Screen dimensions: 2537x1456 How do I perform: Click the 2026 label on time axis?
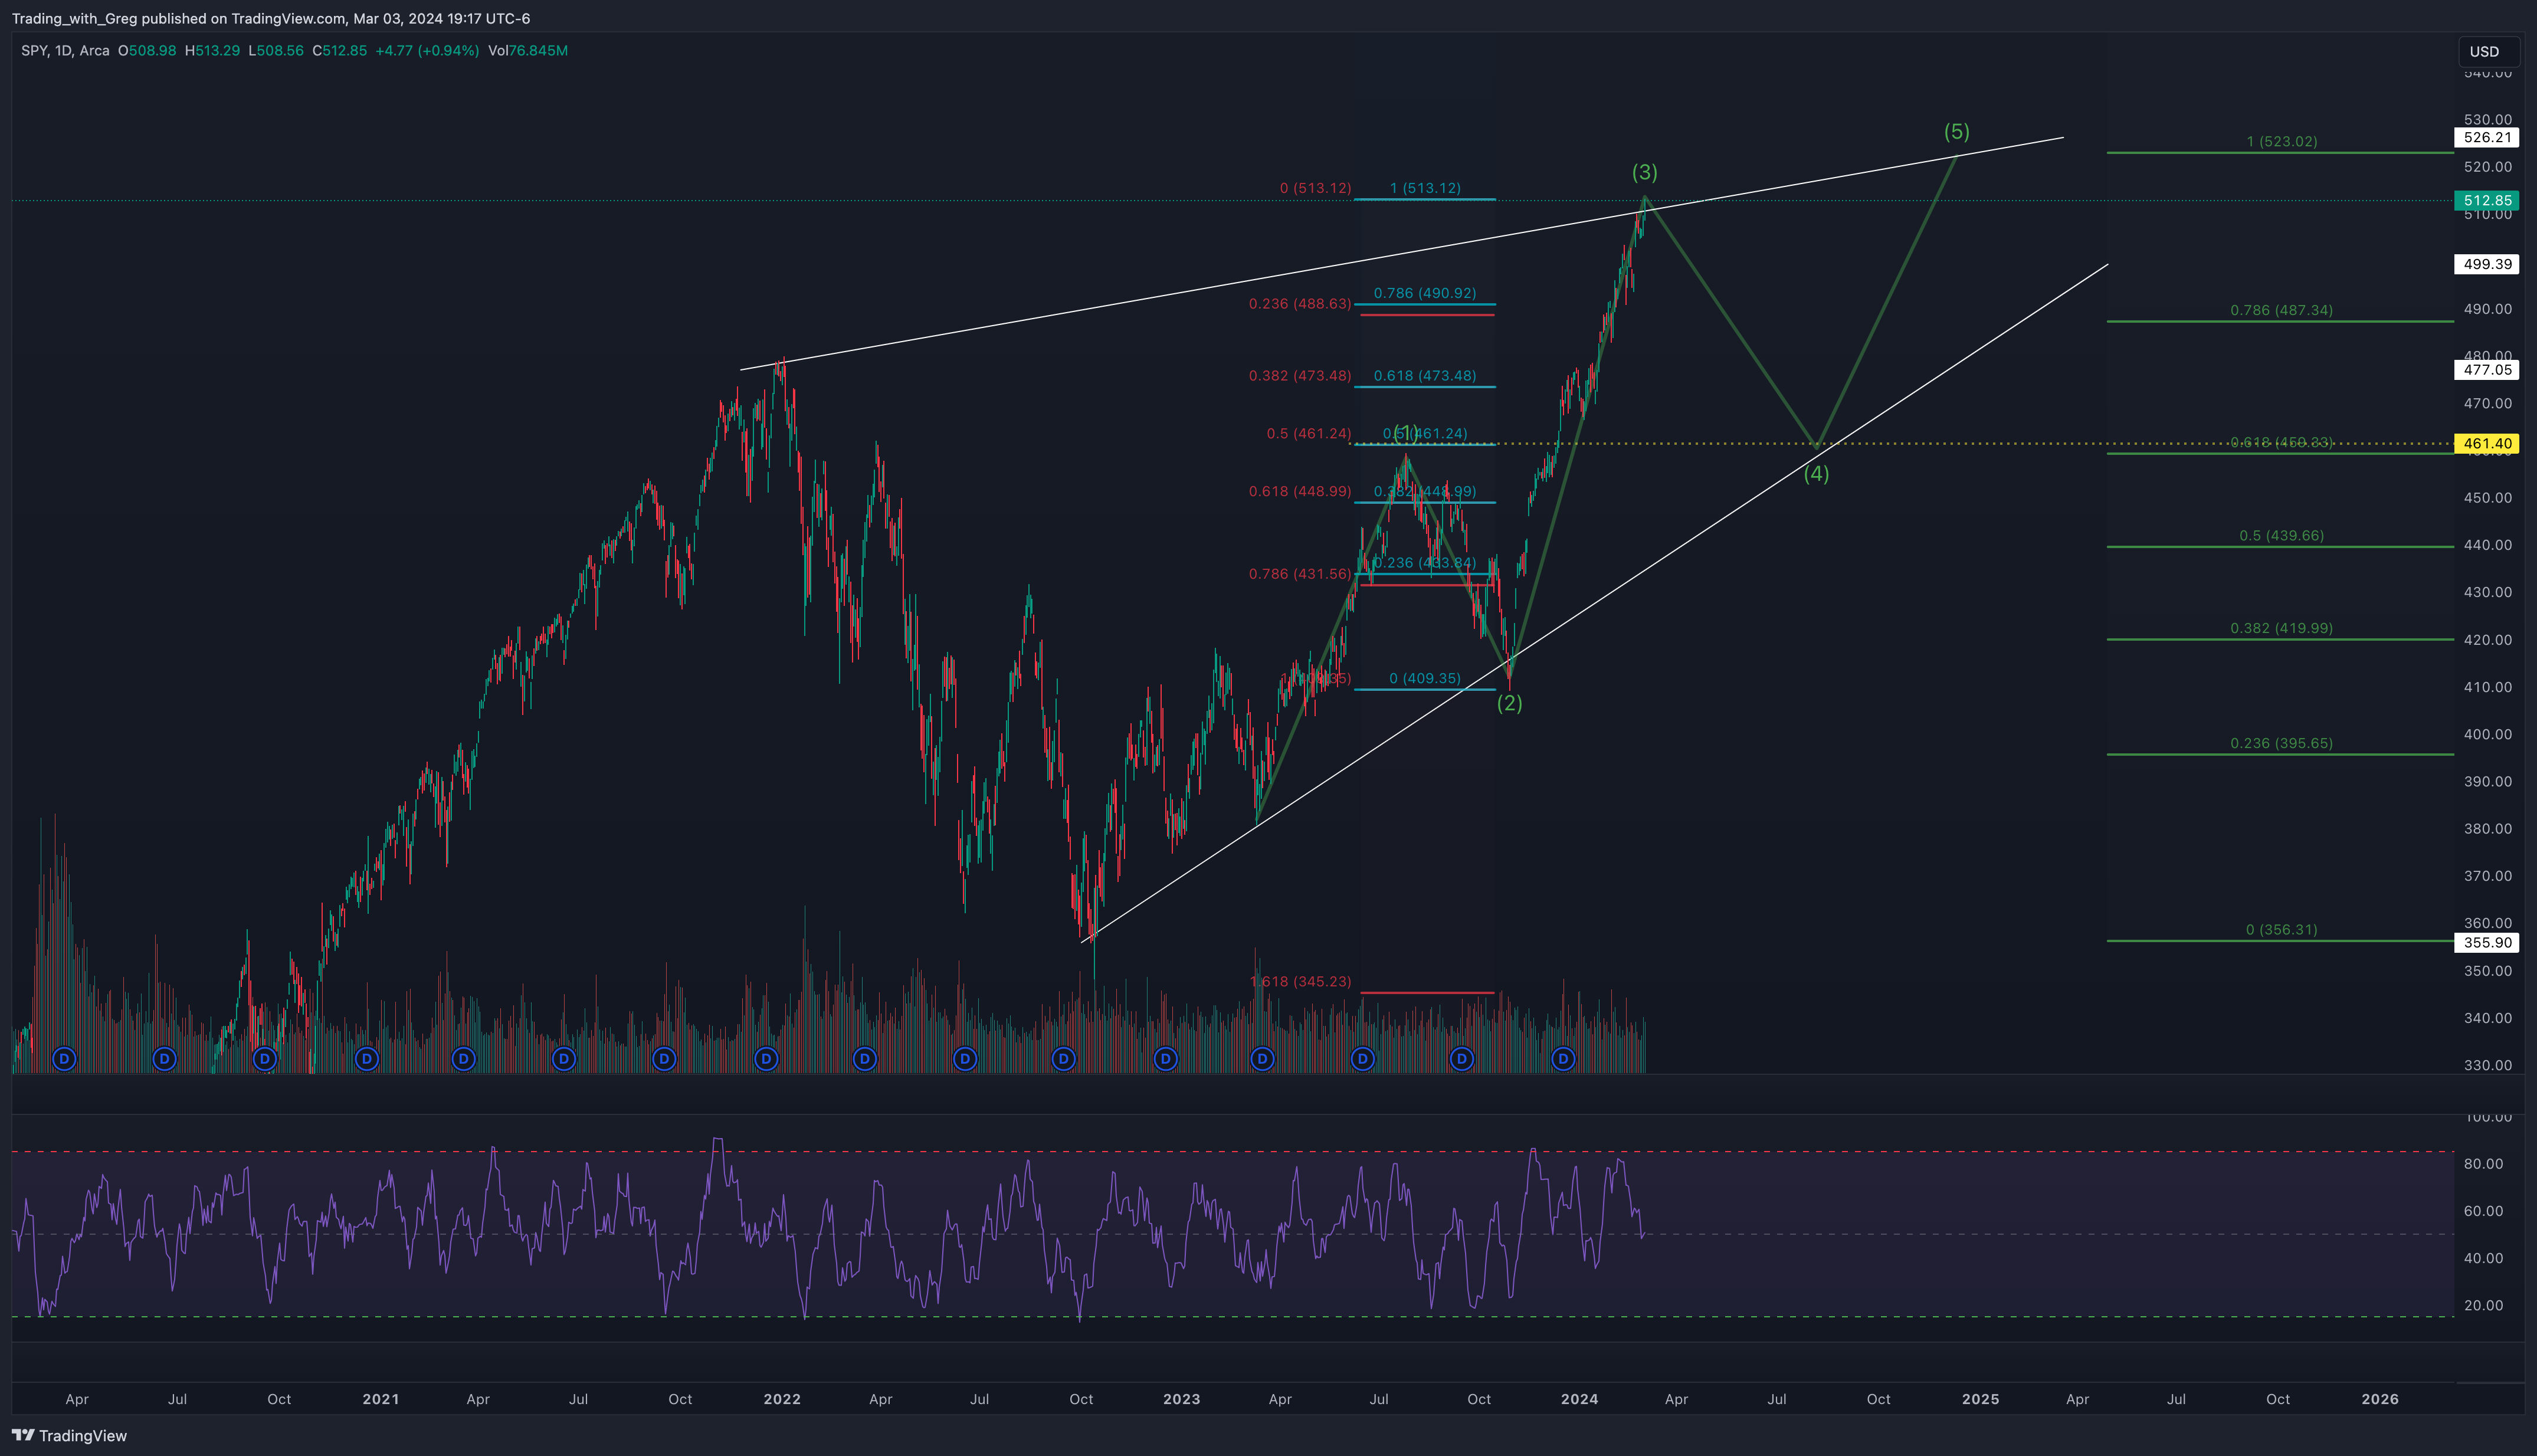pyautogui.click(x=2380, y=1399)
